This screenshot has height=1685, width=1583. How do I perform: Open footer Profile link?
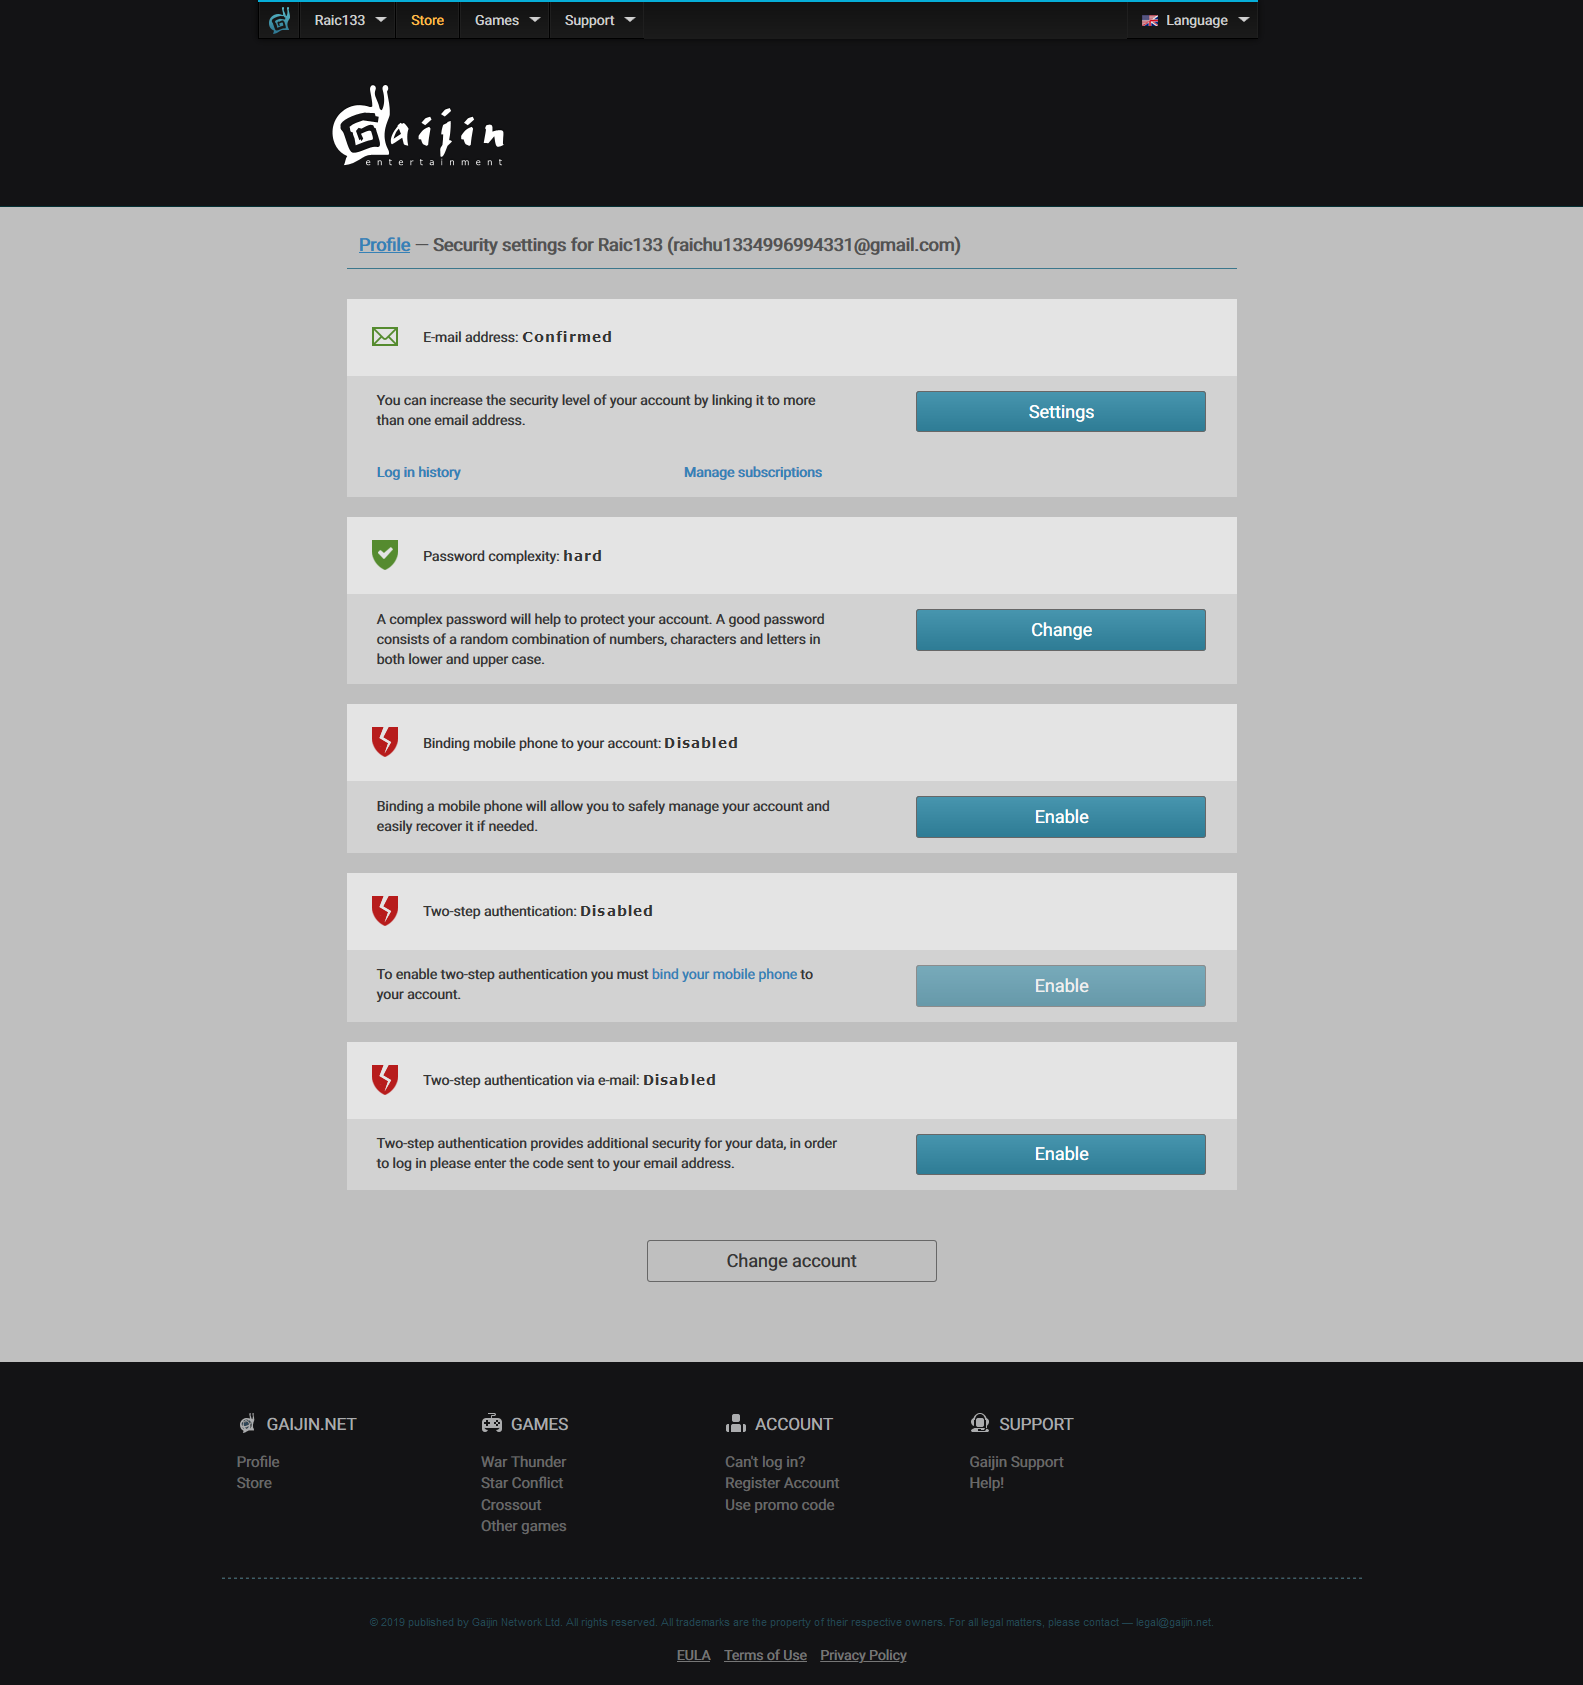[258, 1462]
